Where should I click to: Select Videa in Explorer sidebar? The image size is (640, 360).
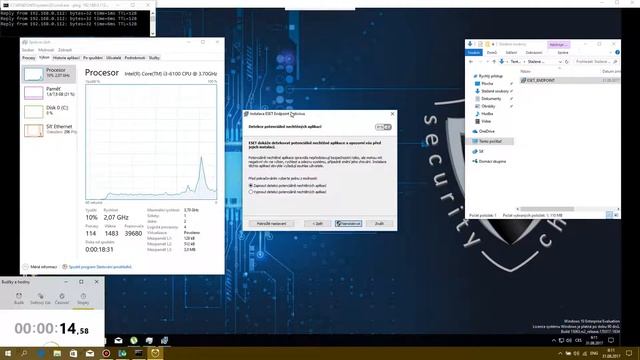click(483, 121)
